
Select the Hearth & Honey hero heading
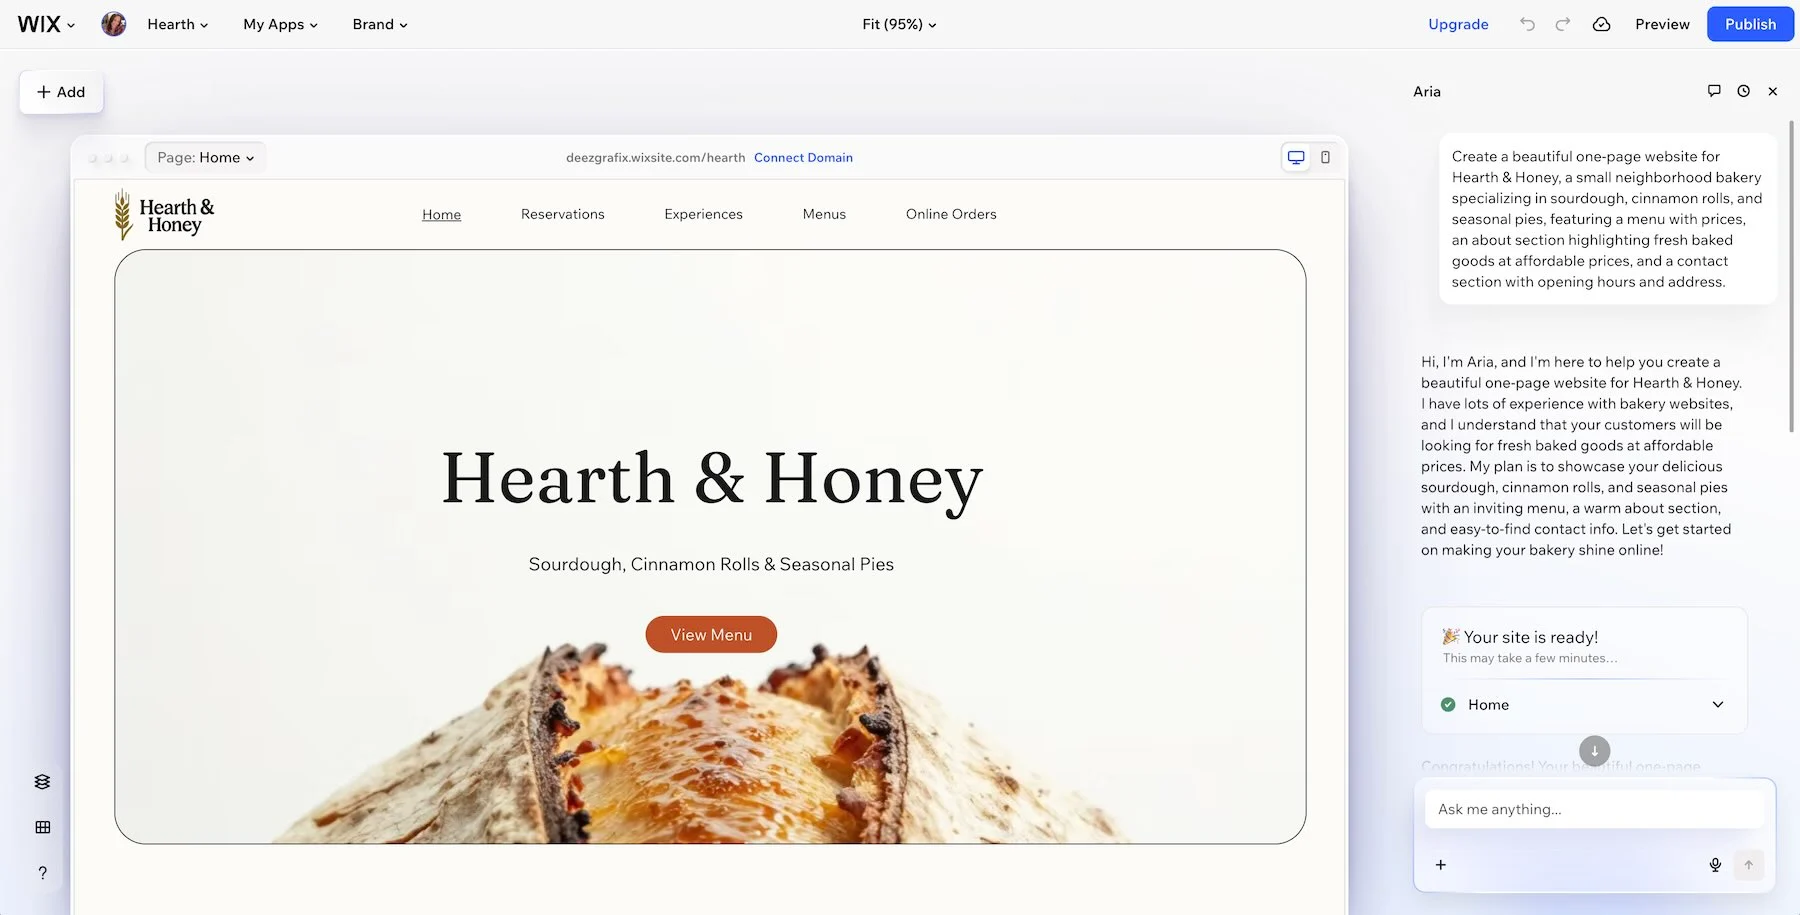[x=712, y=479]
